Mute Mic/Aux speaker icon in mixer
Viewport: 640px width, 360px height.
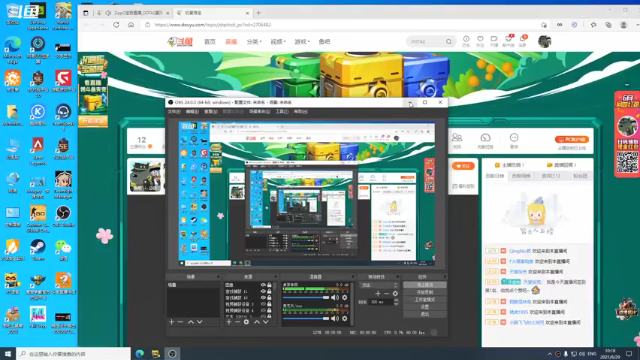[335, 318]
